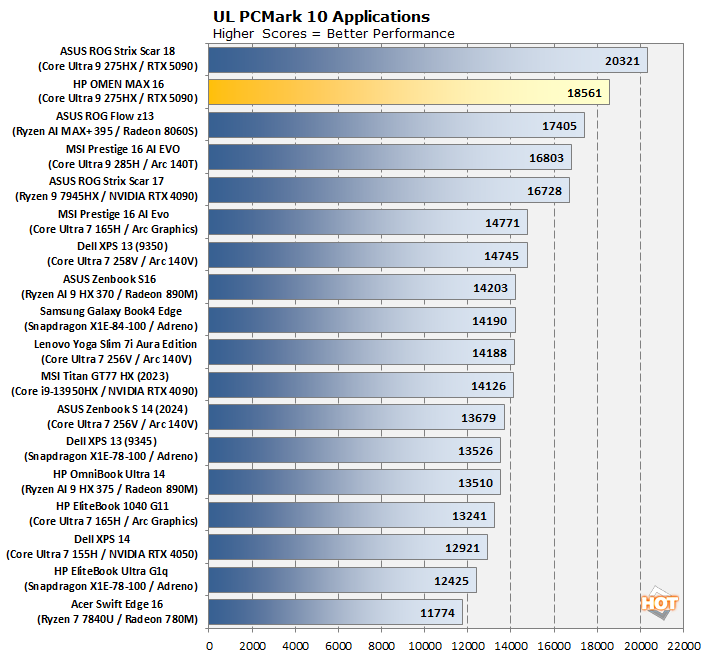Select the ASUS ROG Strix Scar 17 label

tap(107, 189)
